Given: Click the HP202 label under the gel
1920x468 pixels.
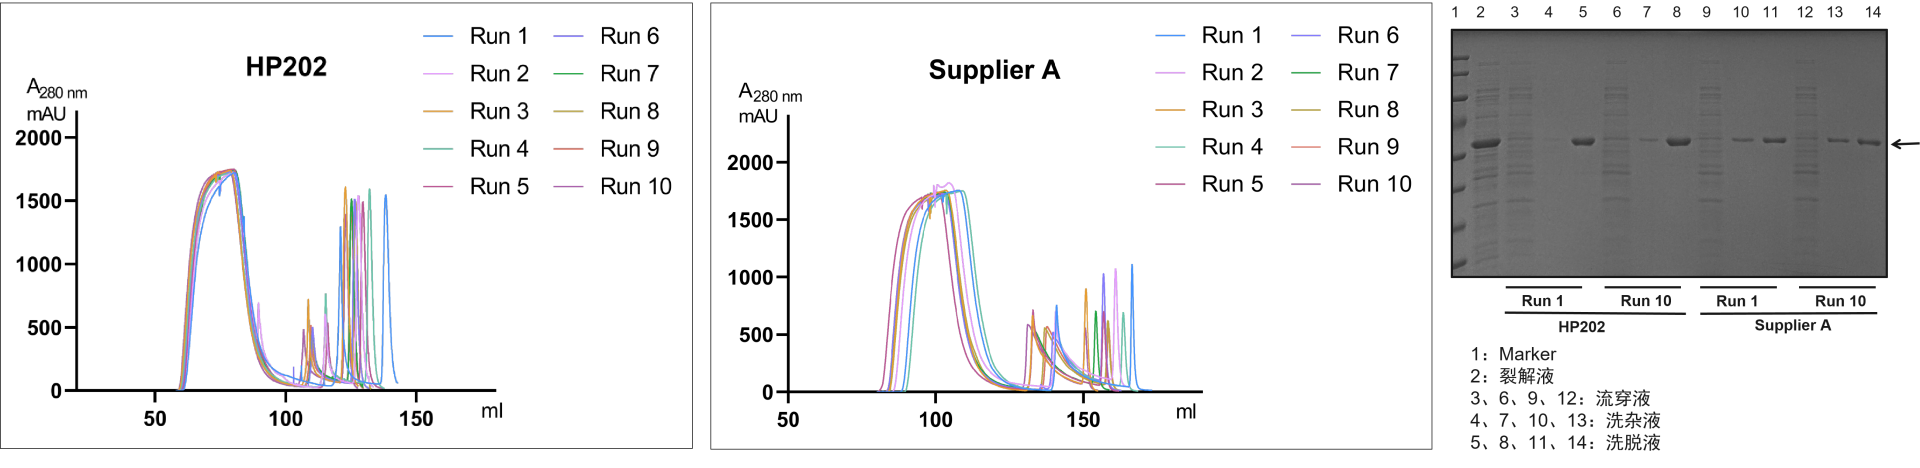Looking at the screenshot, I should [x=1581, y=327].
